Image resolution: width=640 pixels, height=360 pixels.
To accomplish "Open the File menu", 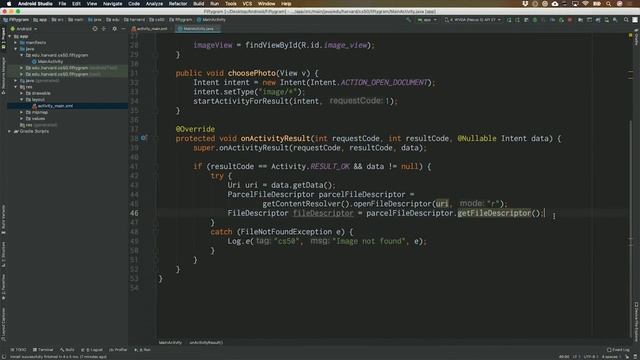I will 62,4.
